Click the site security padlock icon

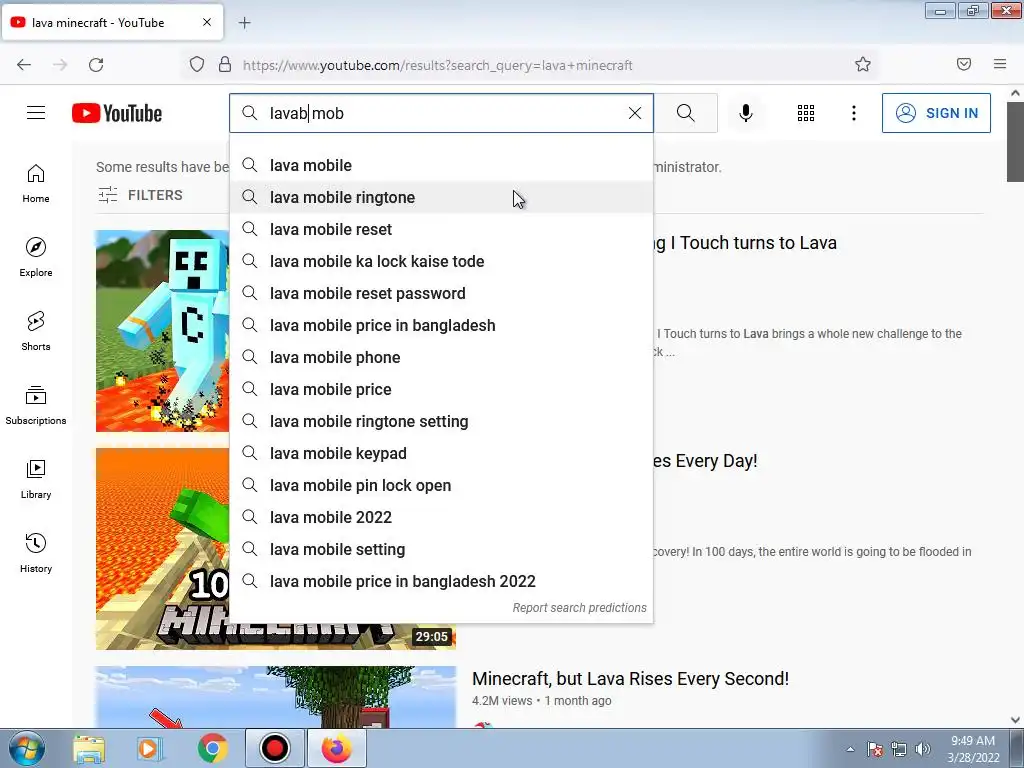tap(225, 65)
